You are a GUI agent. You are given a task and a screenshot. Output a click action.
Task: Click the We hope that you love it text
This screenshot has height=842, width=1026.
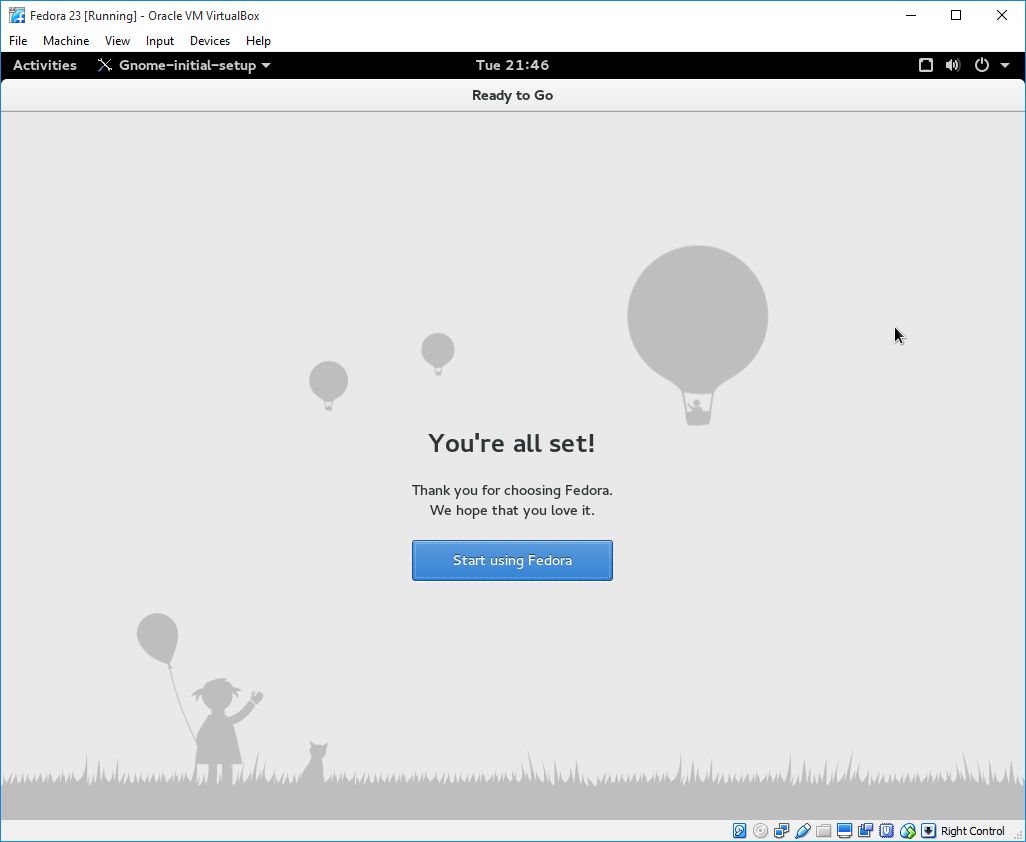point(512,510)
